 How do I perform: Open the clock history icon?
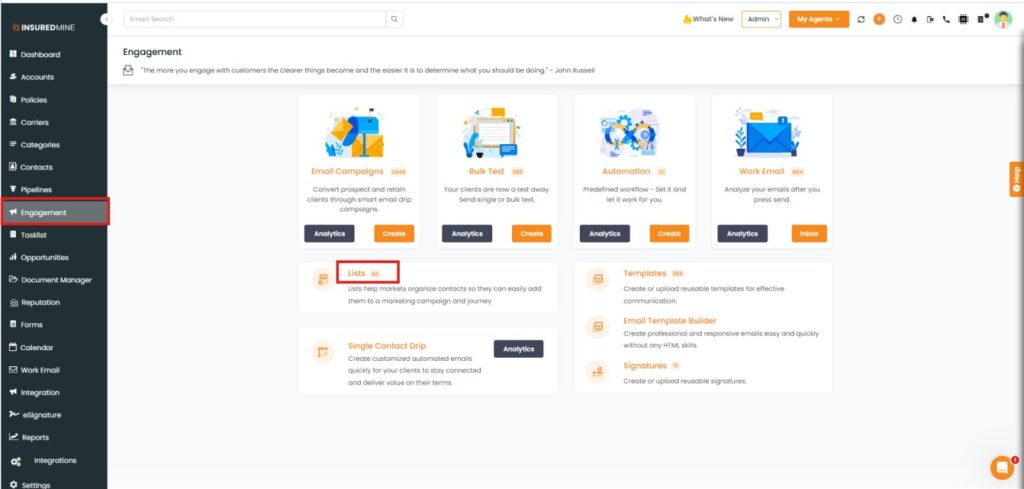897,19
